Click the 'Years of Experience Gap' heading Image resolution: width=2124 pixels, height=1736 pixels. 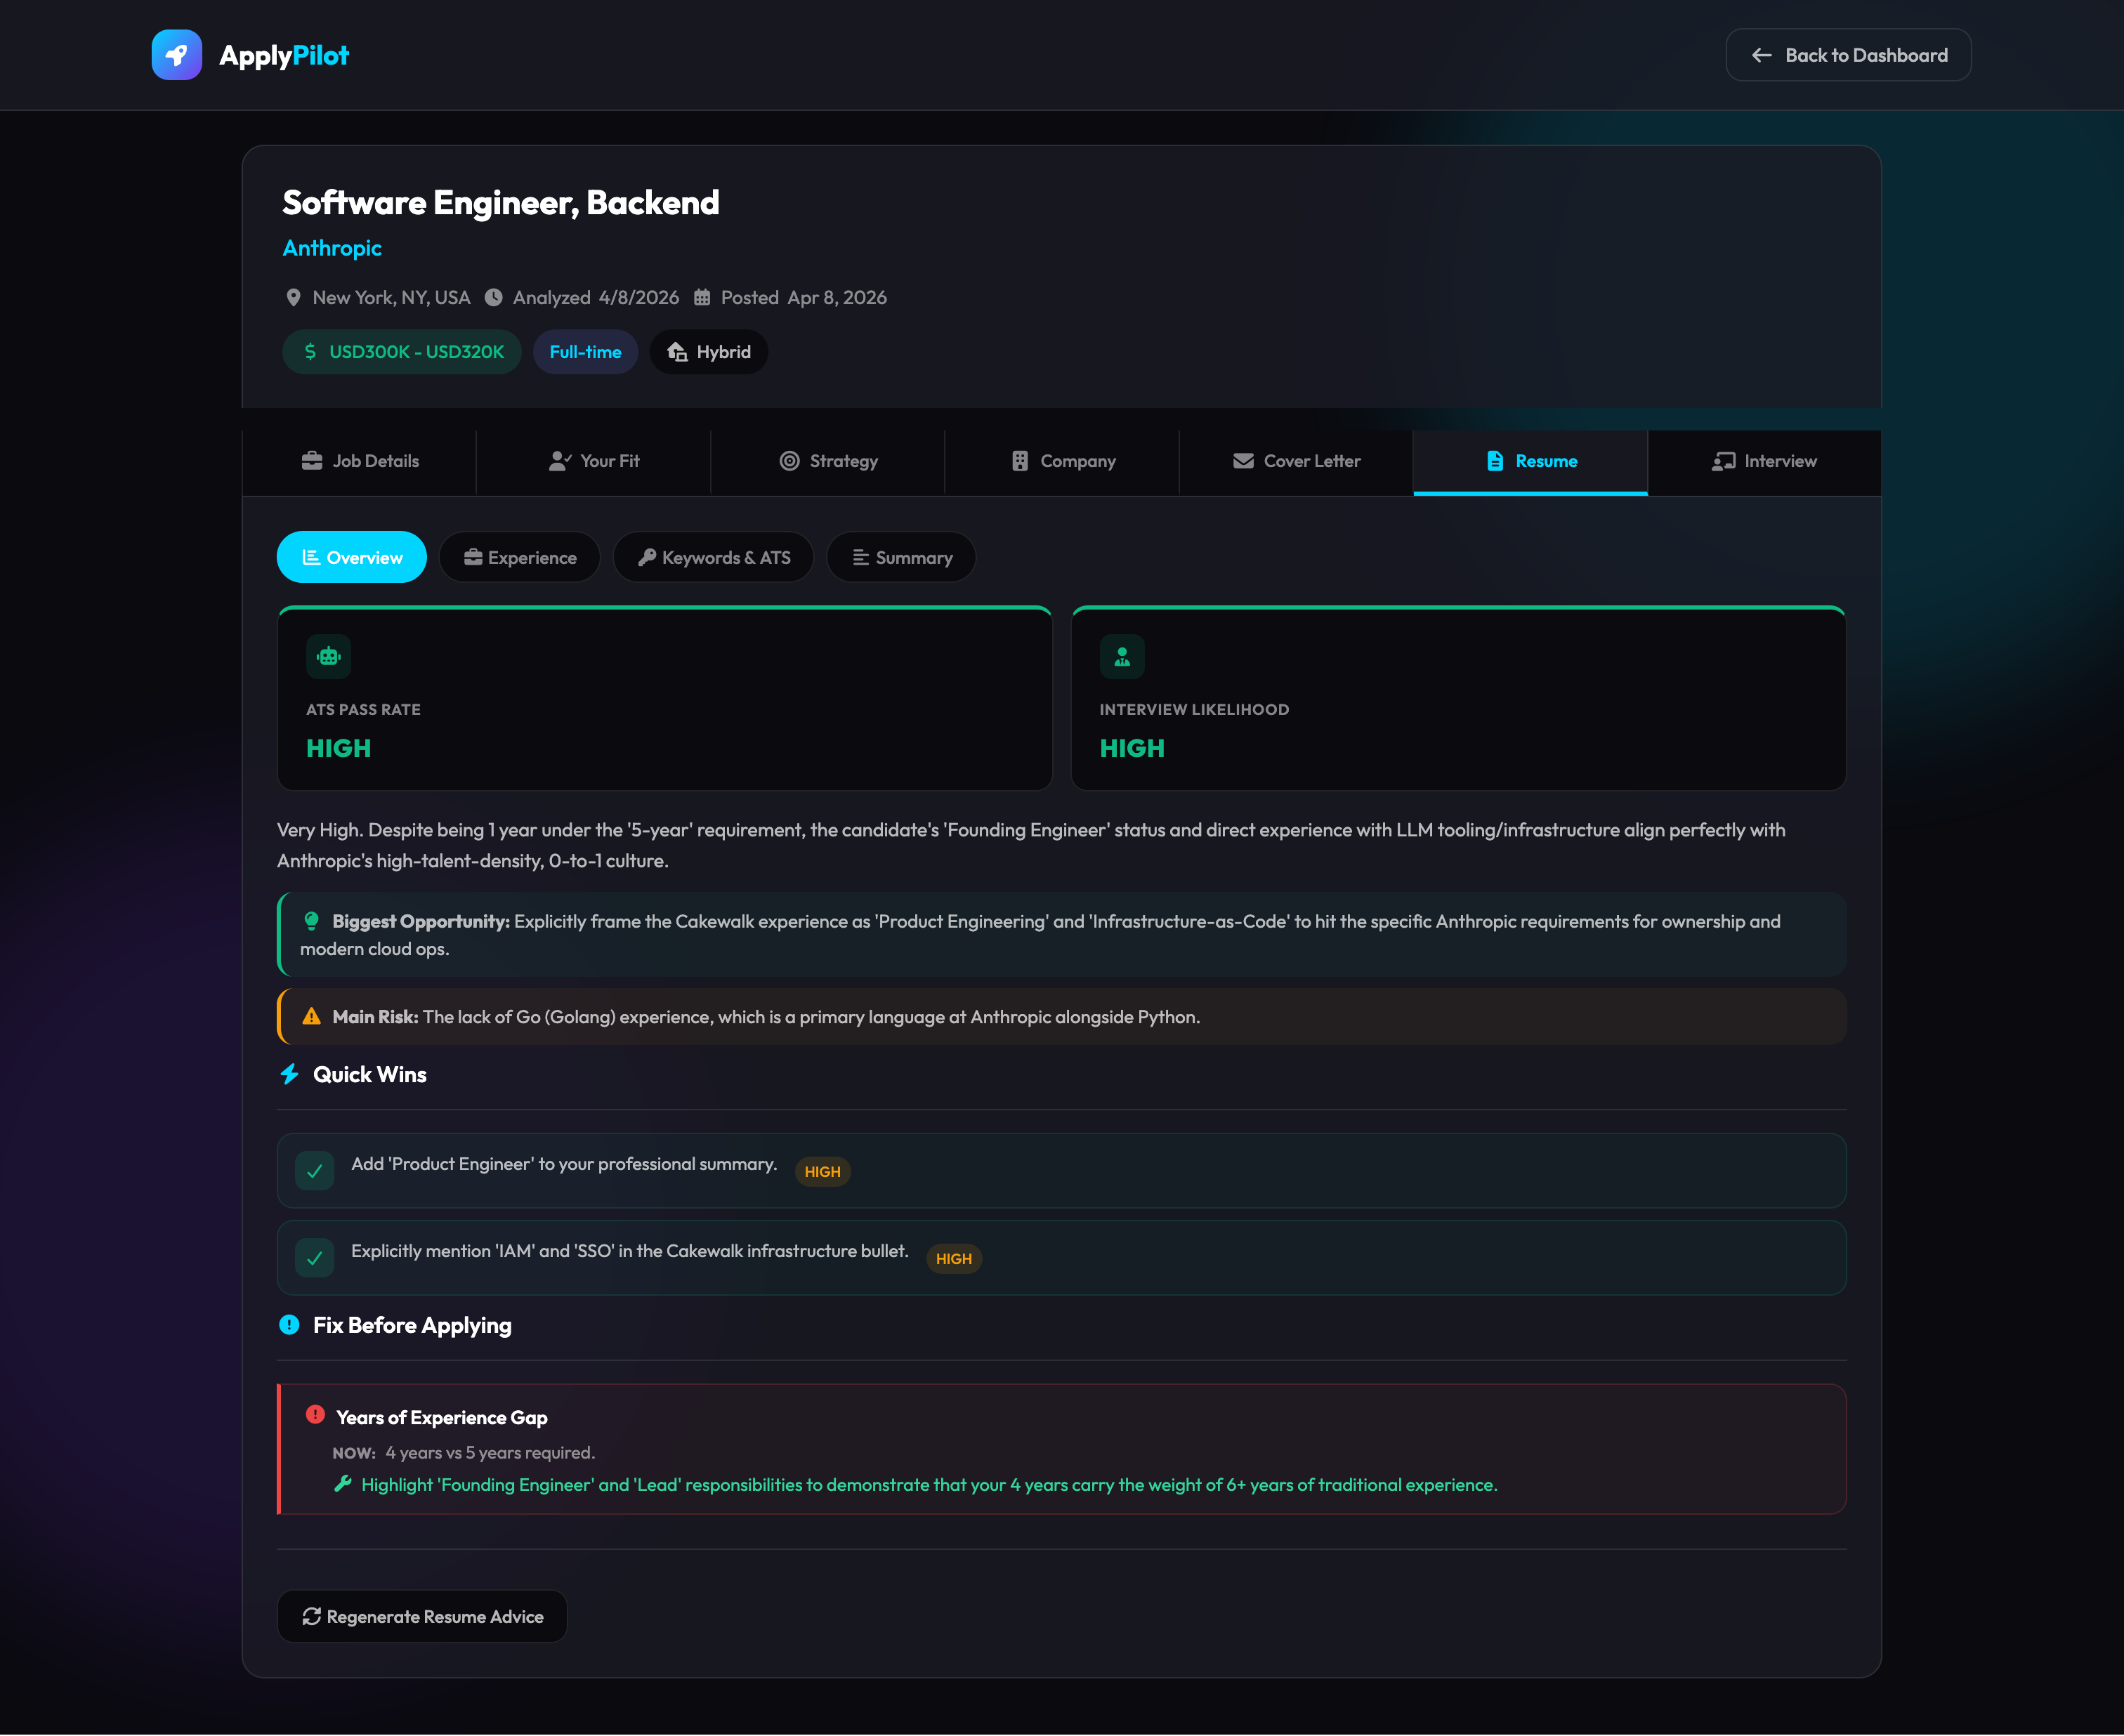pos(442,1418)
